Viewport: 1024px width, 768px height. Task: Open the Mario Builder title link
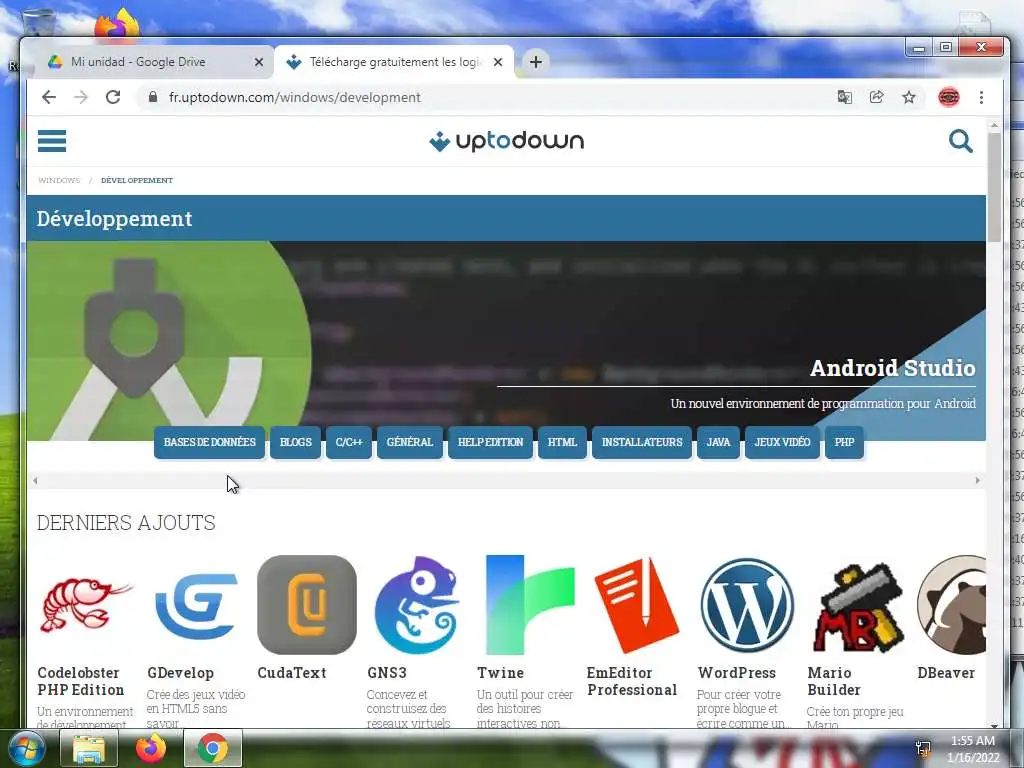pyautogui.click(x=834, y=681)
